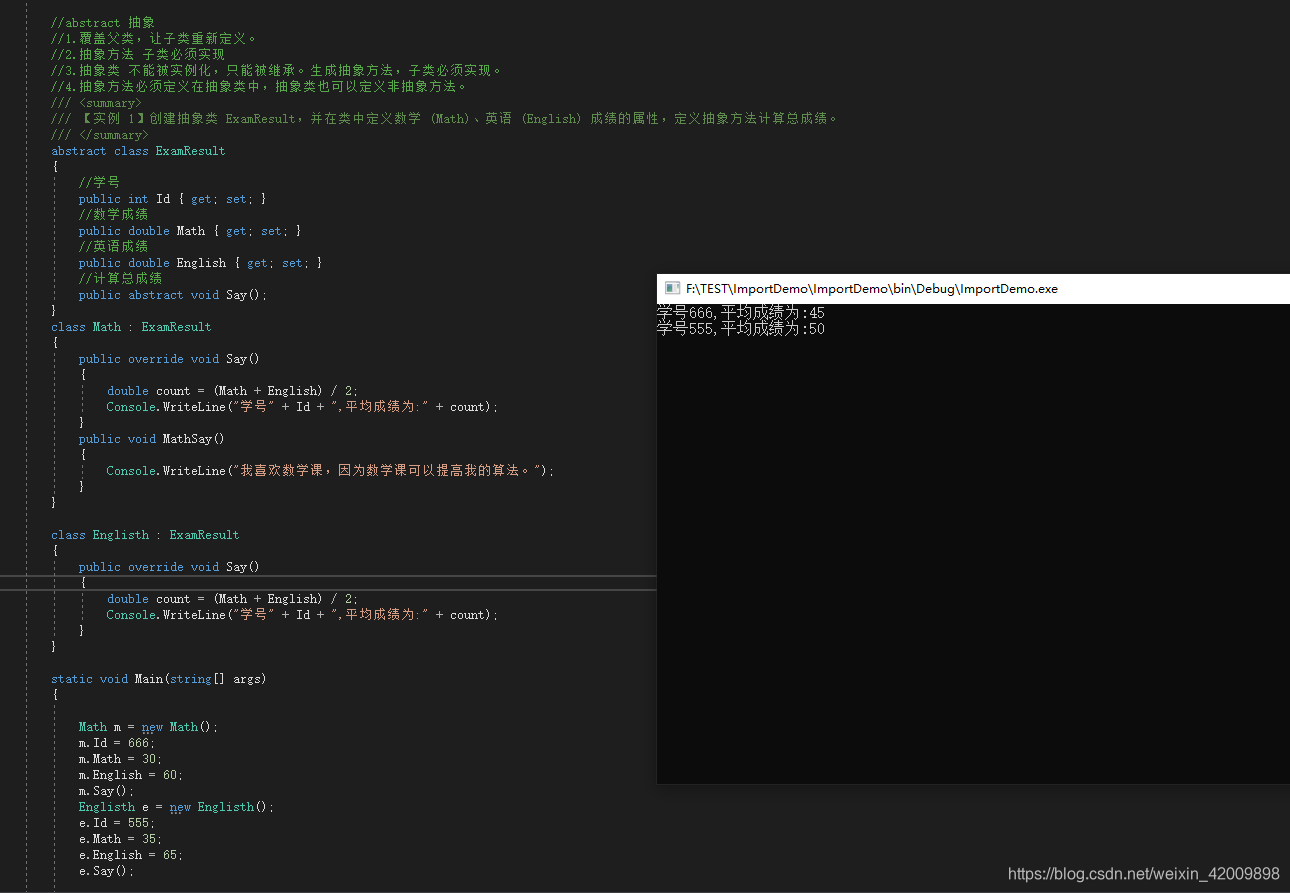Click override Say() inside class Englisth
The width and height of the screenshot is (1290, 893).
(169, 566)
